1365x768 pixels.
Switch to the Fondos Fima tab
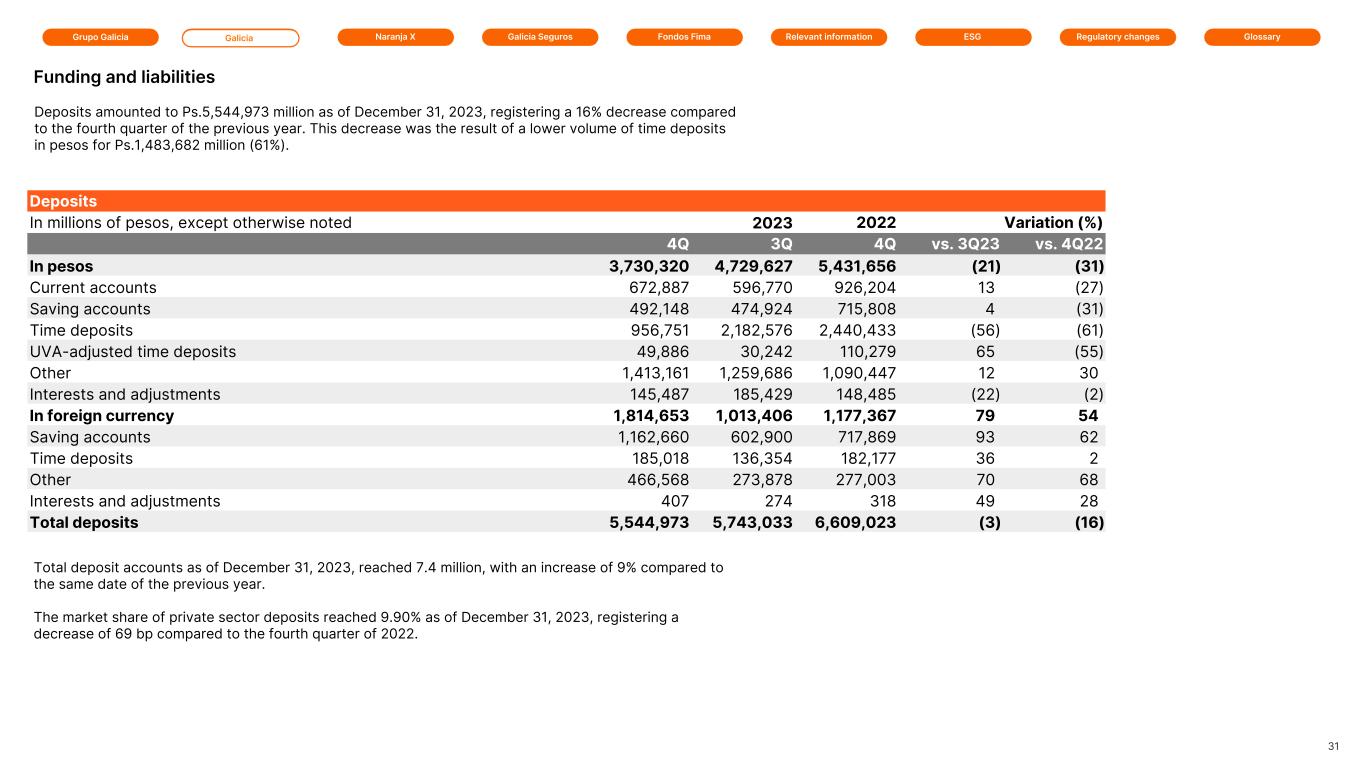[x=684, y=37]
